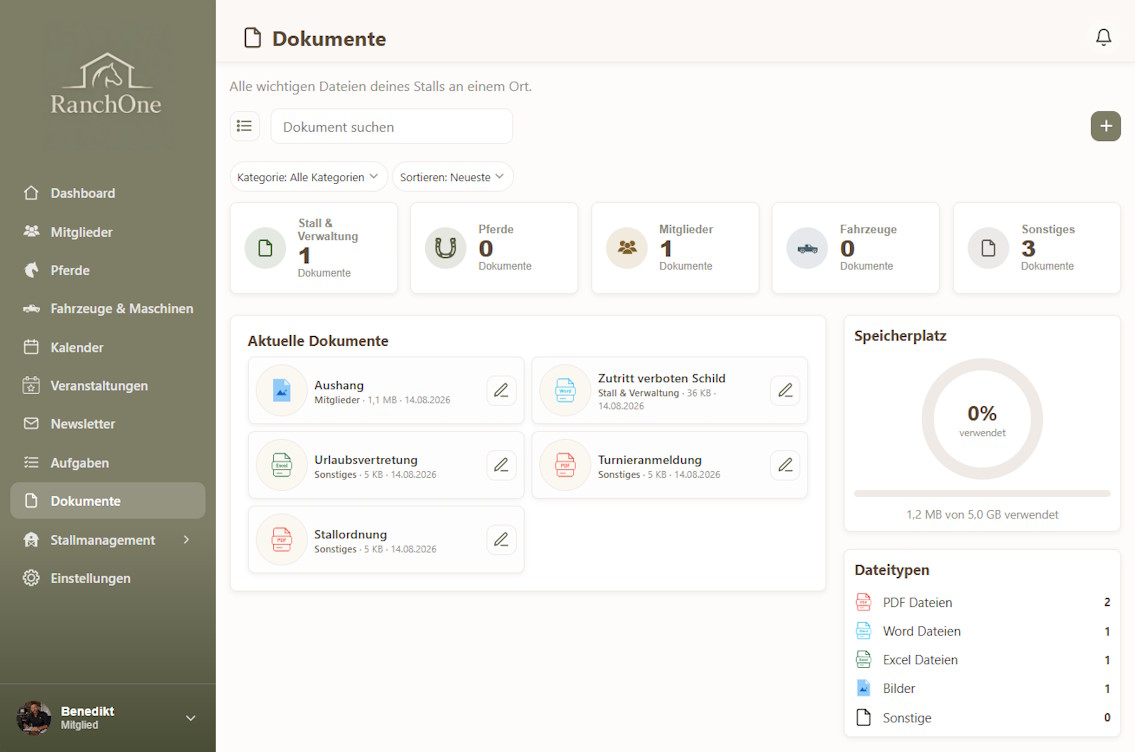Open the Newsletter page
Viewport: 1135px width, 752px height.
point(108,424)
